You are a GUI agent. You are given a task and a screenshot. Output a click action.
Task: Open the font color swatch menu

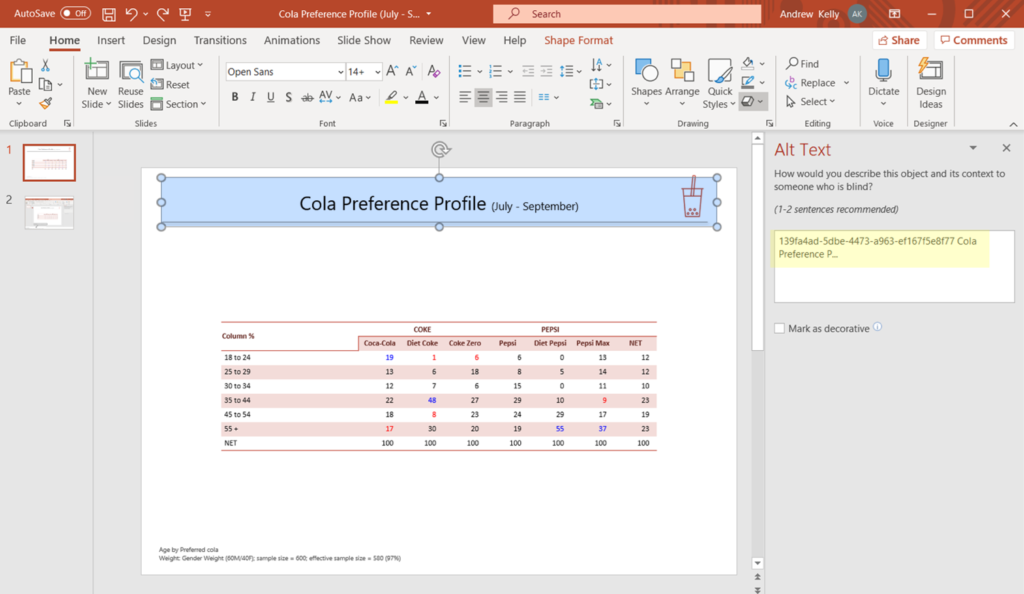[x=435, y=97]
